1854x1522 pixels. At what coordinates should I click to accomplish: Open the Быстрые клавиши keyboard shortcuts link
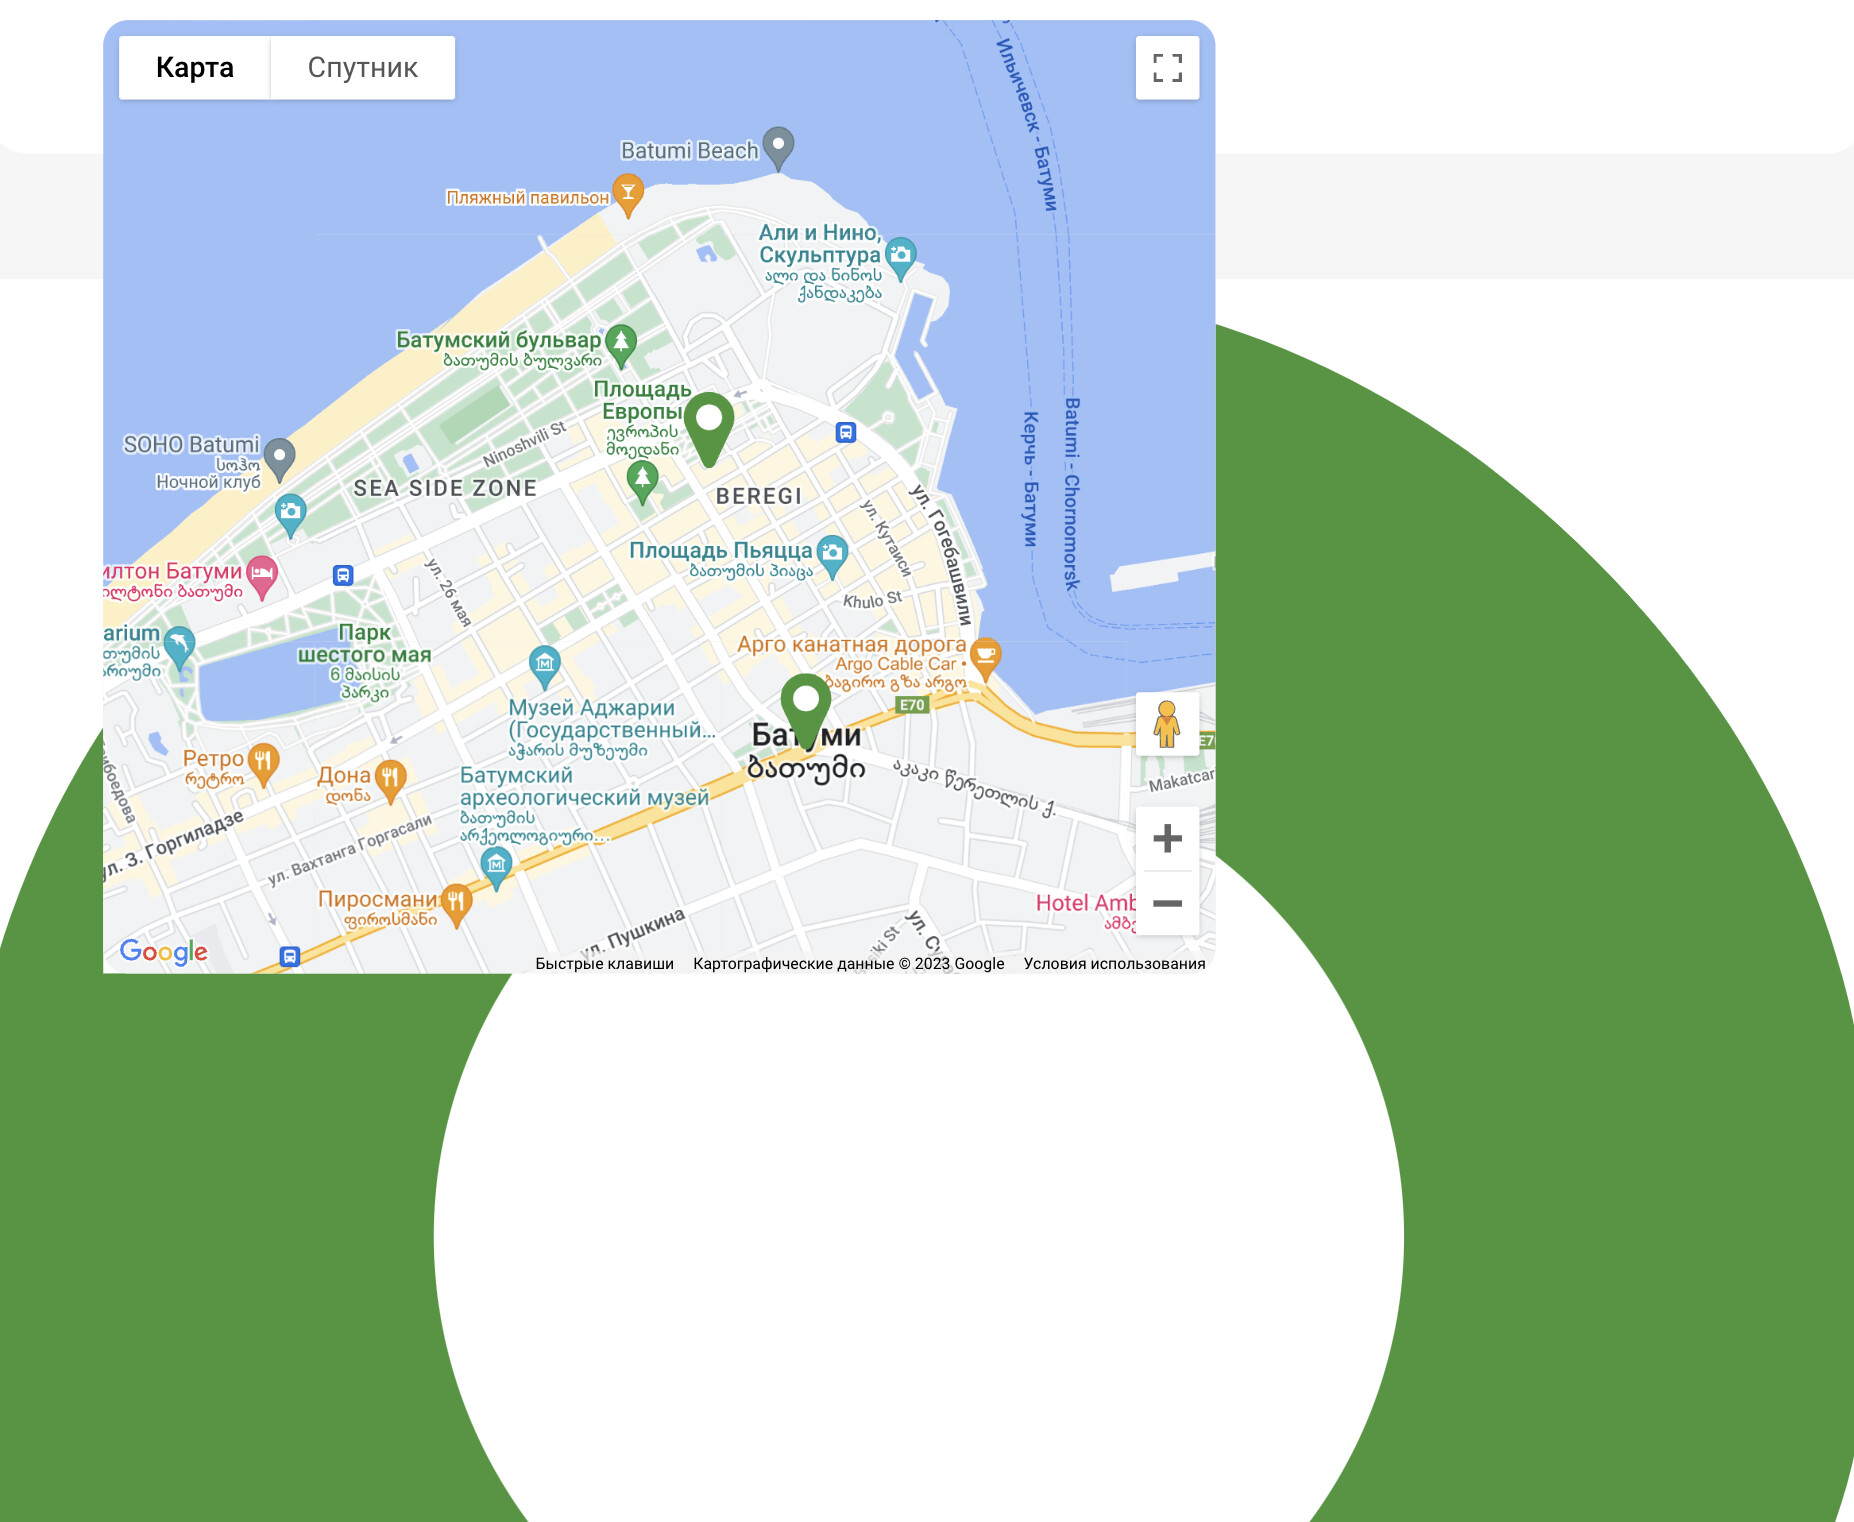pos(605,964)
